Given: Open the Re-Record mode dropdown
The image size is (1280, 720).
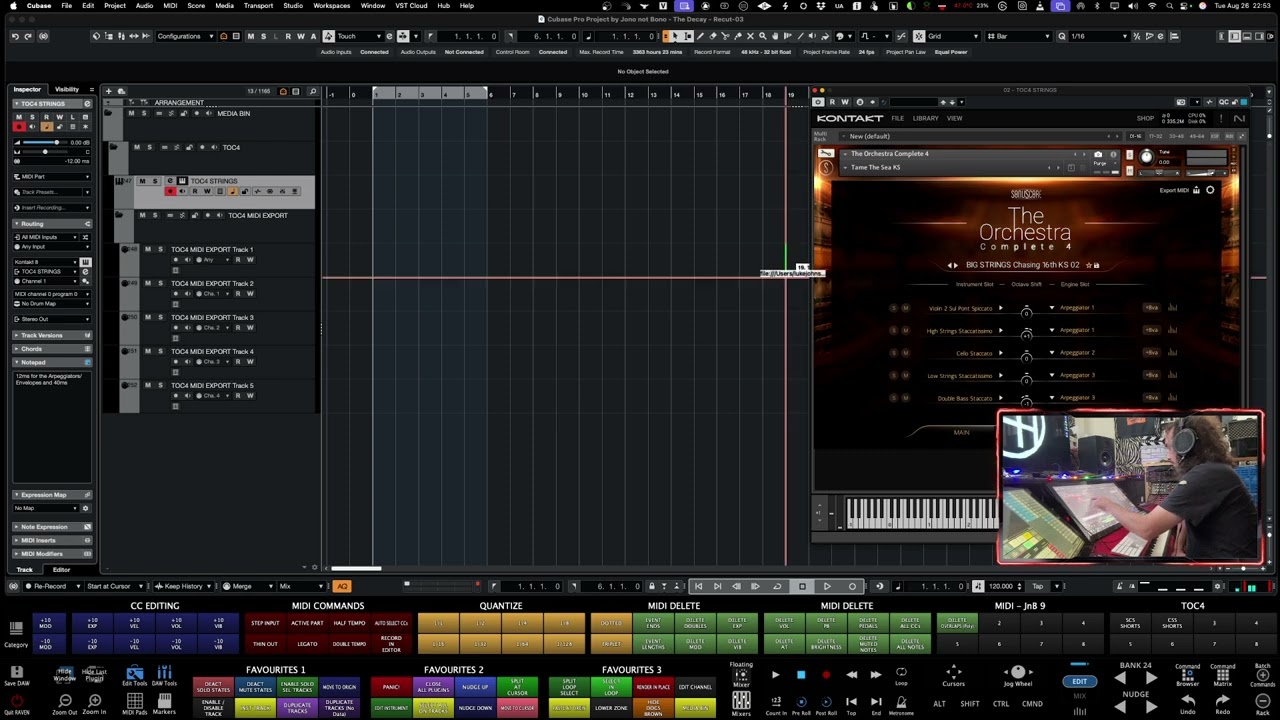Looking at the screenshot, I should (x=52, y=586).
